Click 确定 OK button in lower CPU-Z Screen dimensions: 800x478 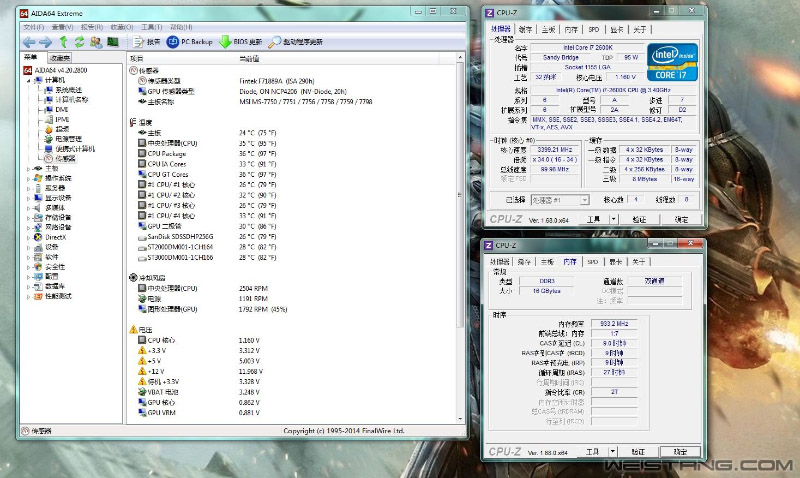point(680,451)
